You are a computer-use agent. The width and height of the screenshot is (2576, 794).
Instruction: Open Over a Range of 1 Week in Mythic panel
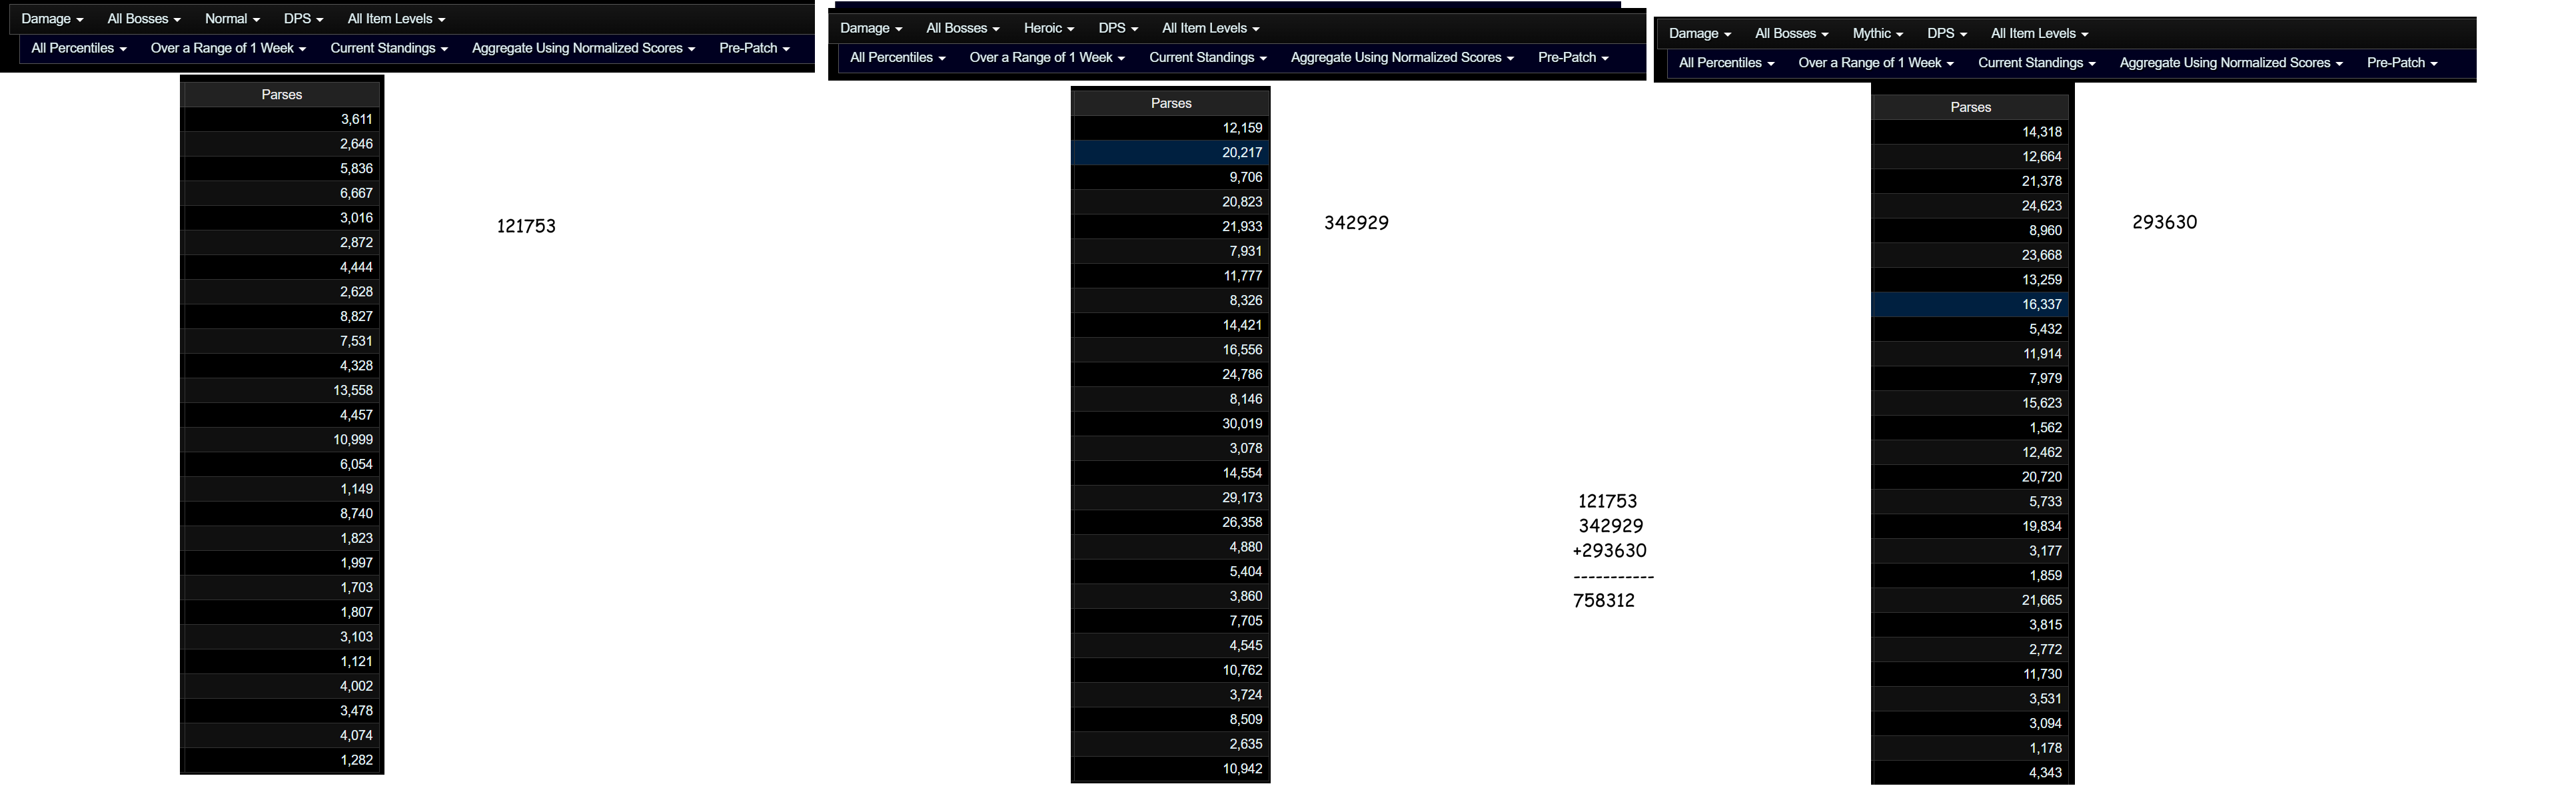click(x=1875, y=62)
